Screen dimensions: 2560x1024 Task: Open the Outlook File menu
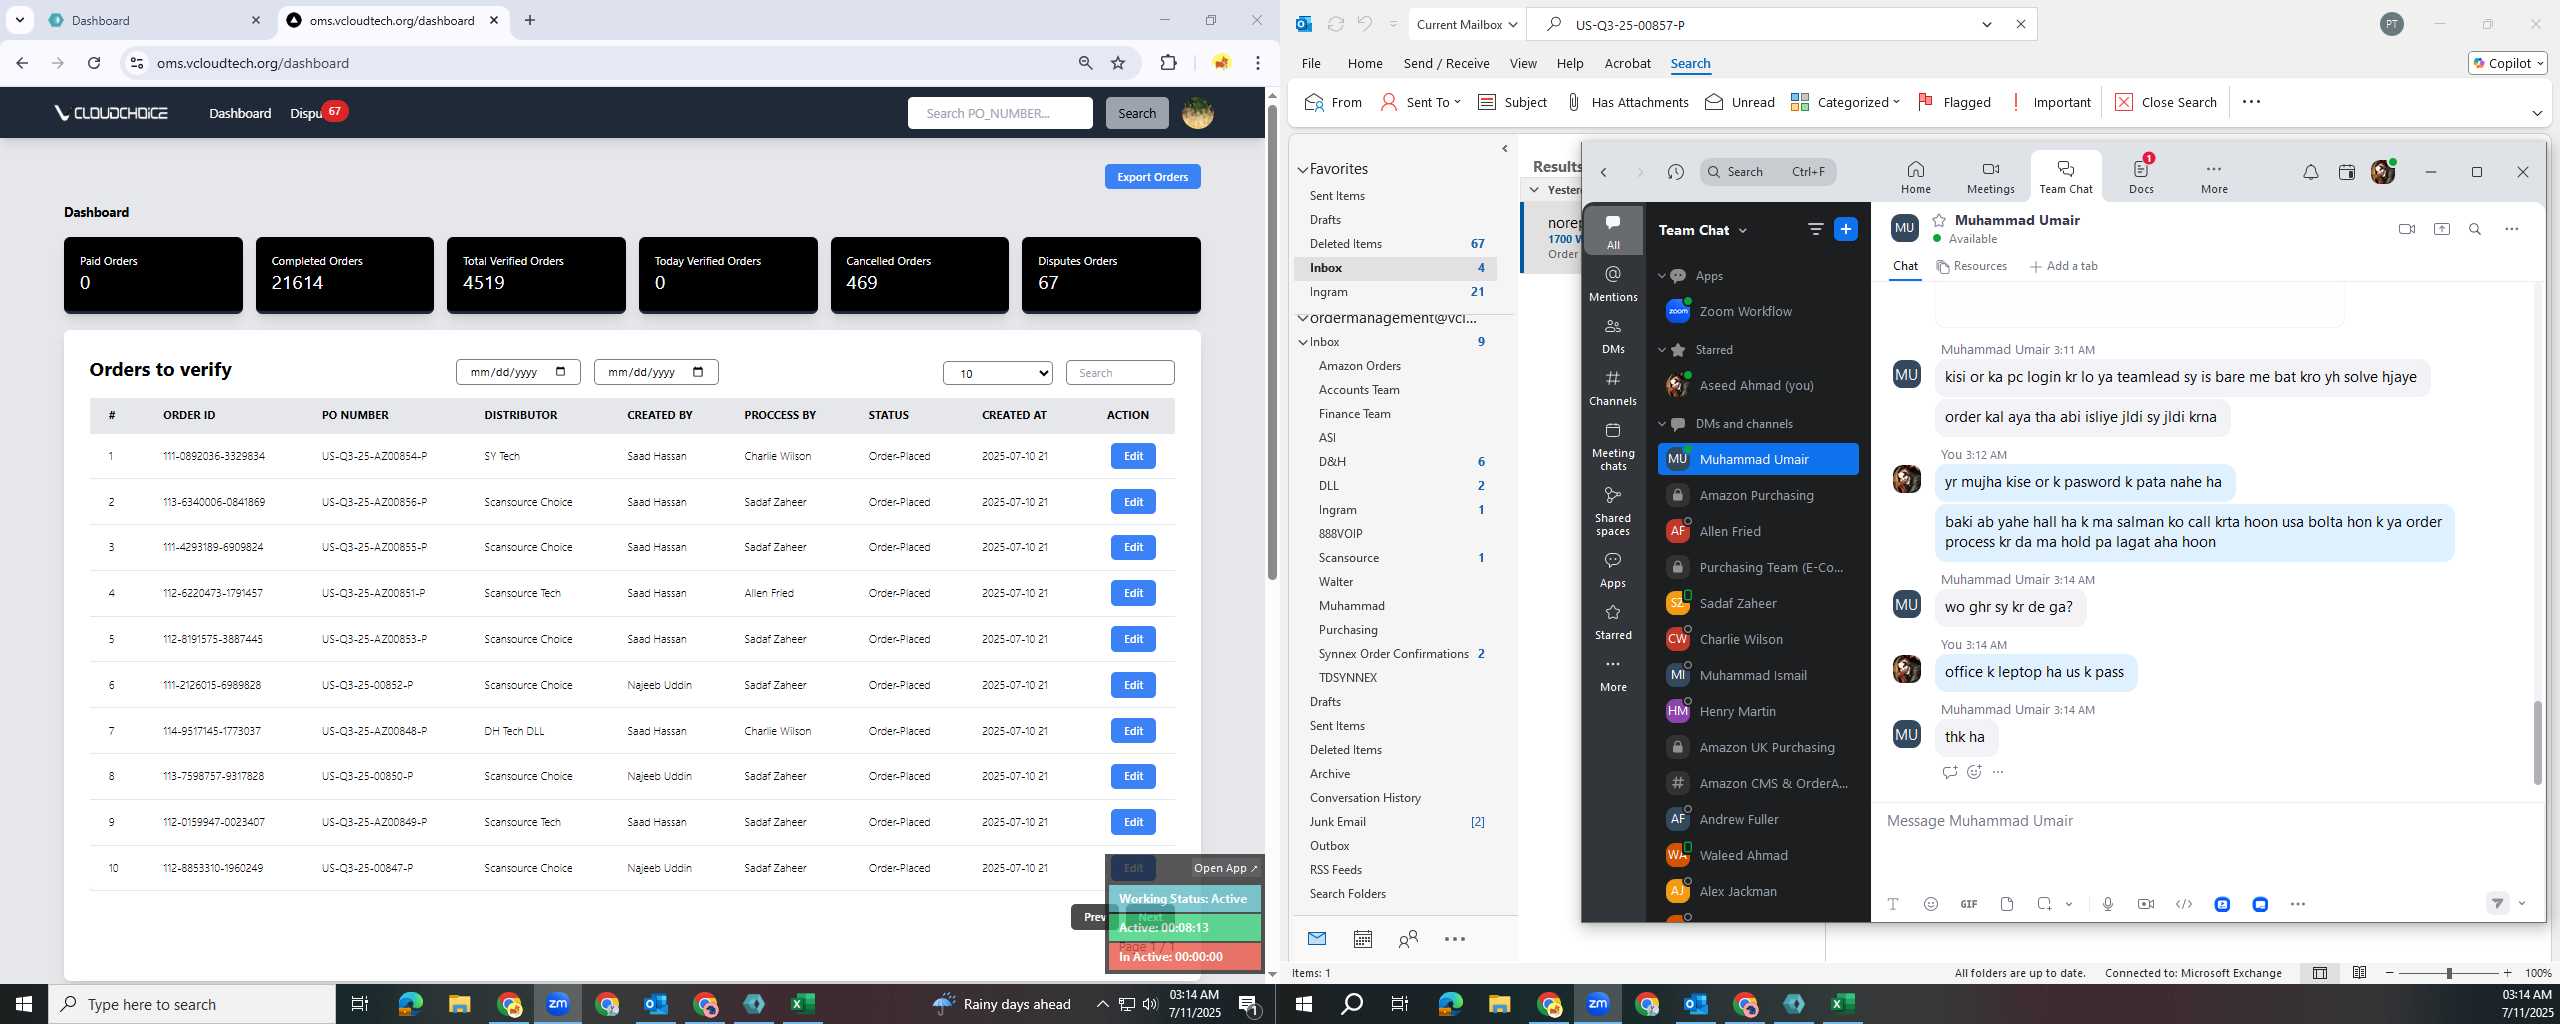pyautogui.click(x=1310, y=63)
